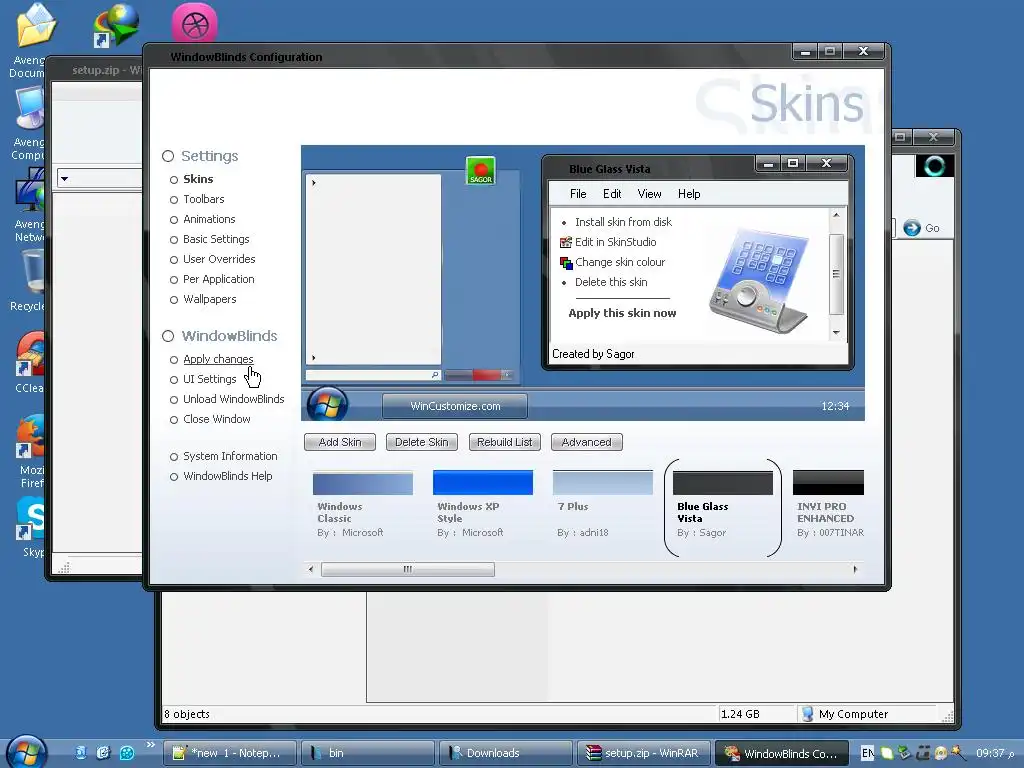Click the Rebuild List button
1024x768 pixels.
point(504,442)
